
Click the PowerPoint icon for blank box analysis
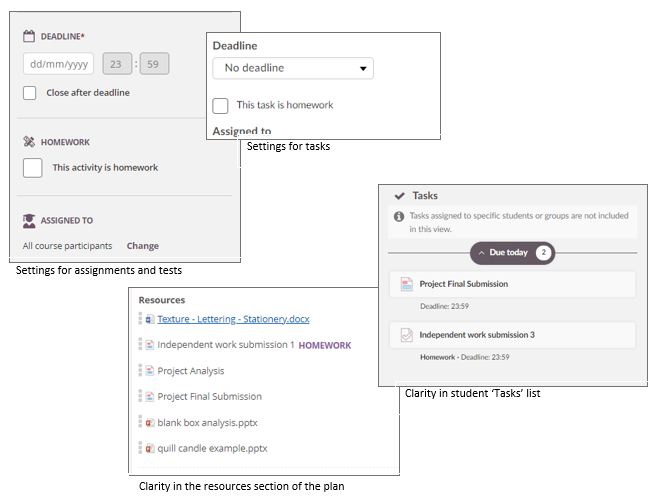pos(149,423)
